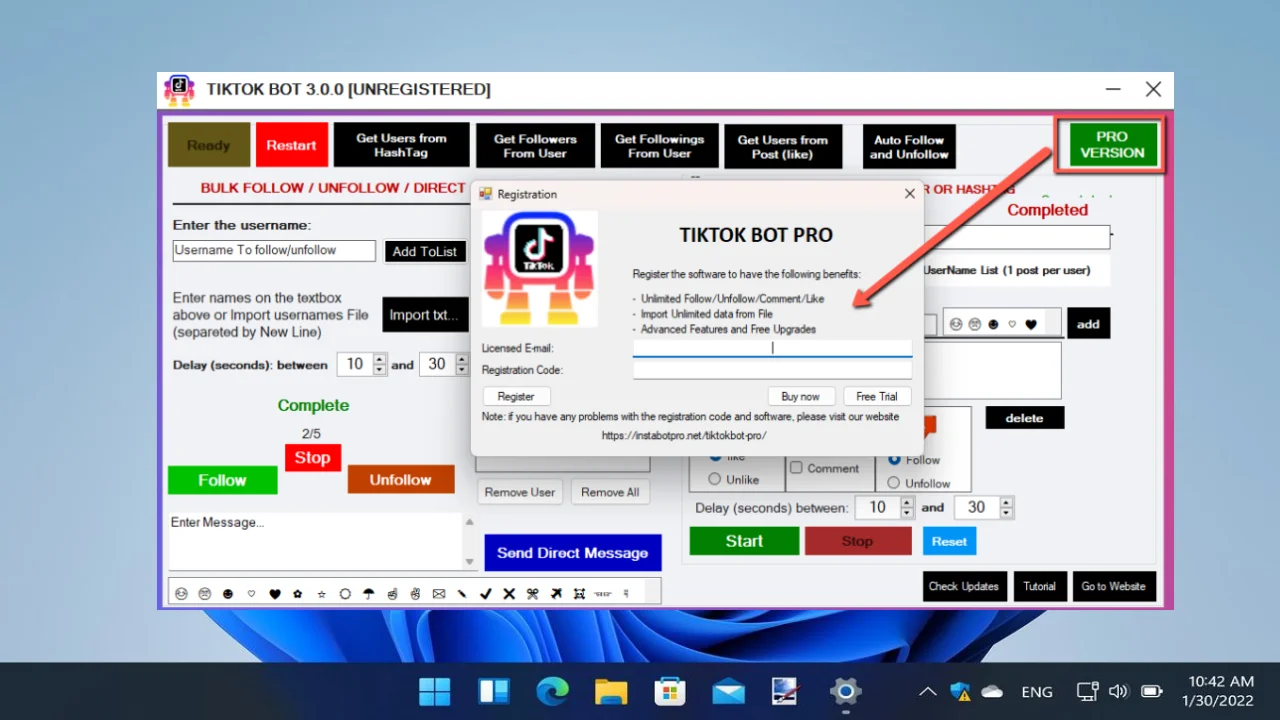Screen dimensions: 1280x720
Task: Click the red Restart button
Action: pyautogui.click(x=291, y=145)
